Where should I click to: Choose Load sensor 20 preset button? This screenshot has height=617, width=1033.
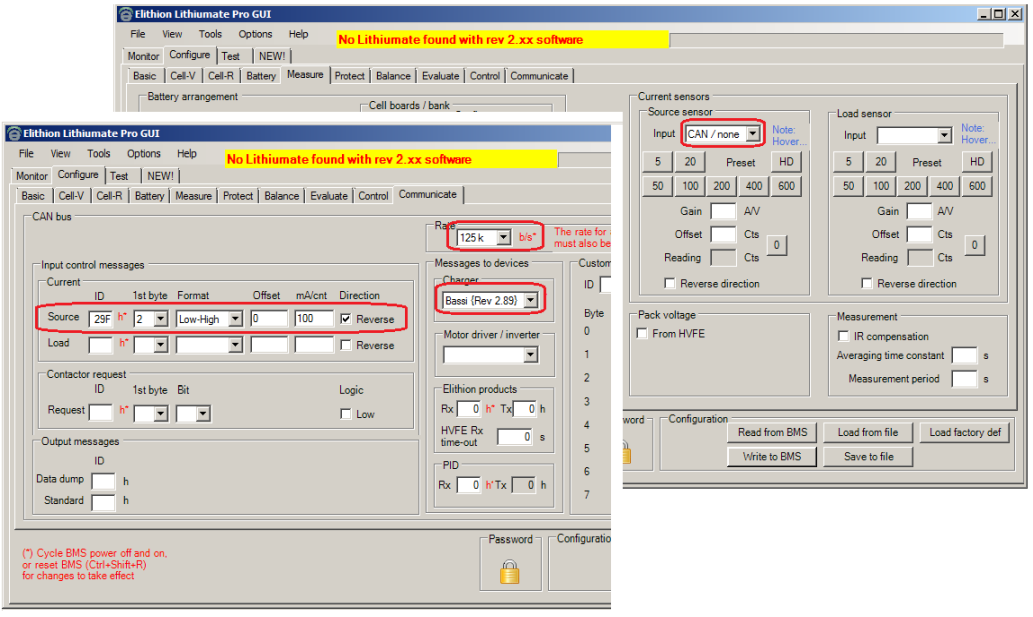click(881, 162)
